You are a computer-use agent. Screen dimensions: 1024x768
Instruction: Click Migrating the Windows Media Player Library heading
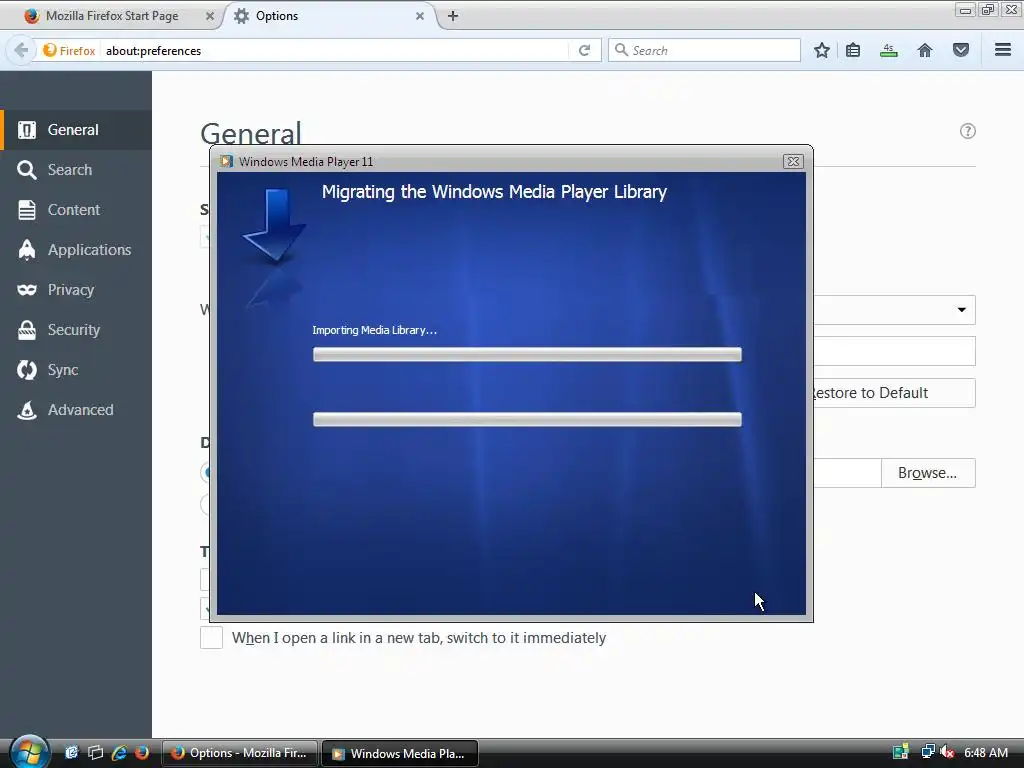click(x=494, y=192)
